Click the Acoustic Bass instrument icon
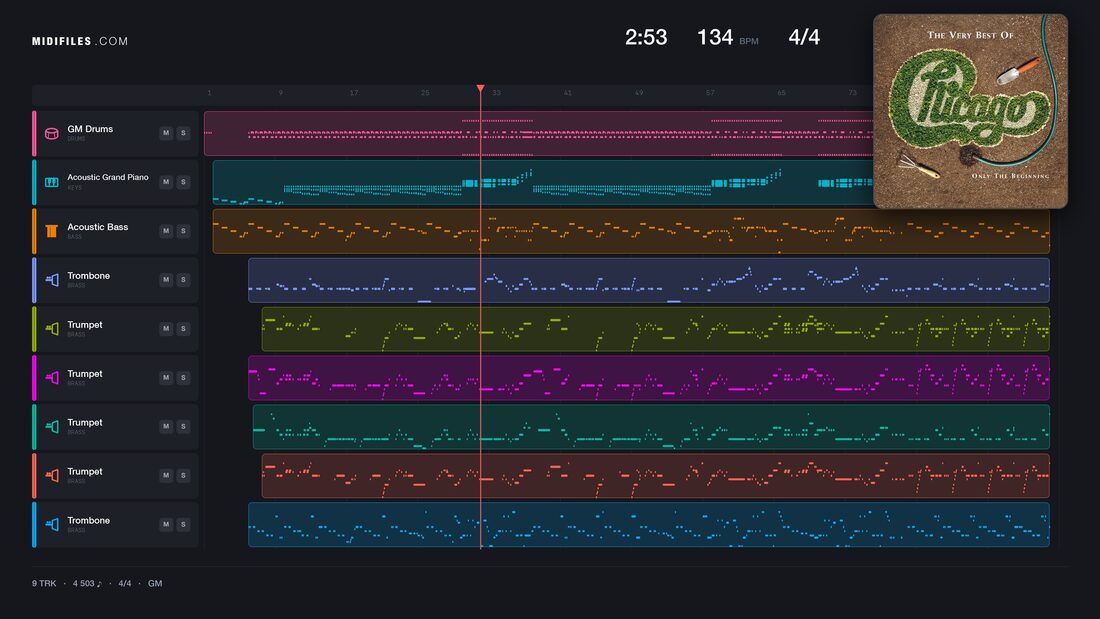This screenshot has width=1100, height=619. (52, 231)
